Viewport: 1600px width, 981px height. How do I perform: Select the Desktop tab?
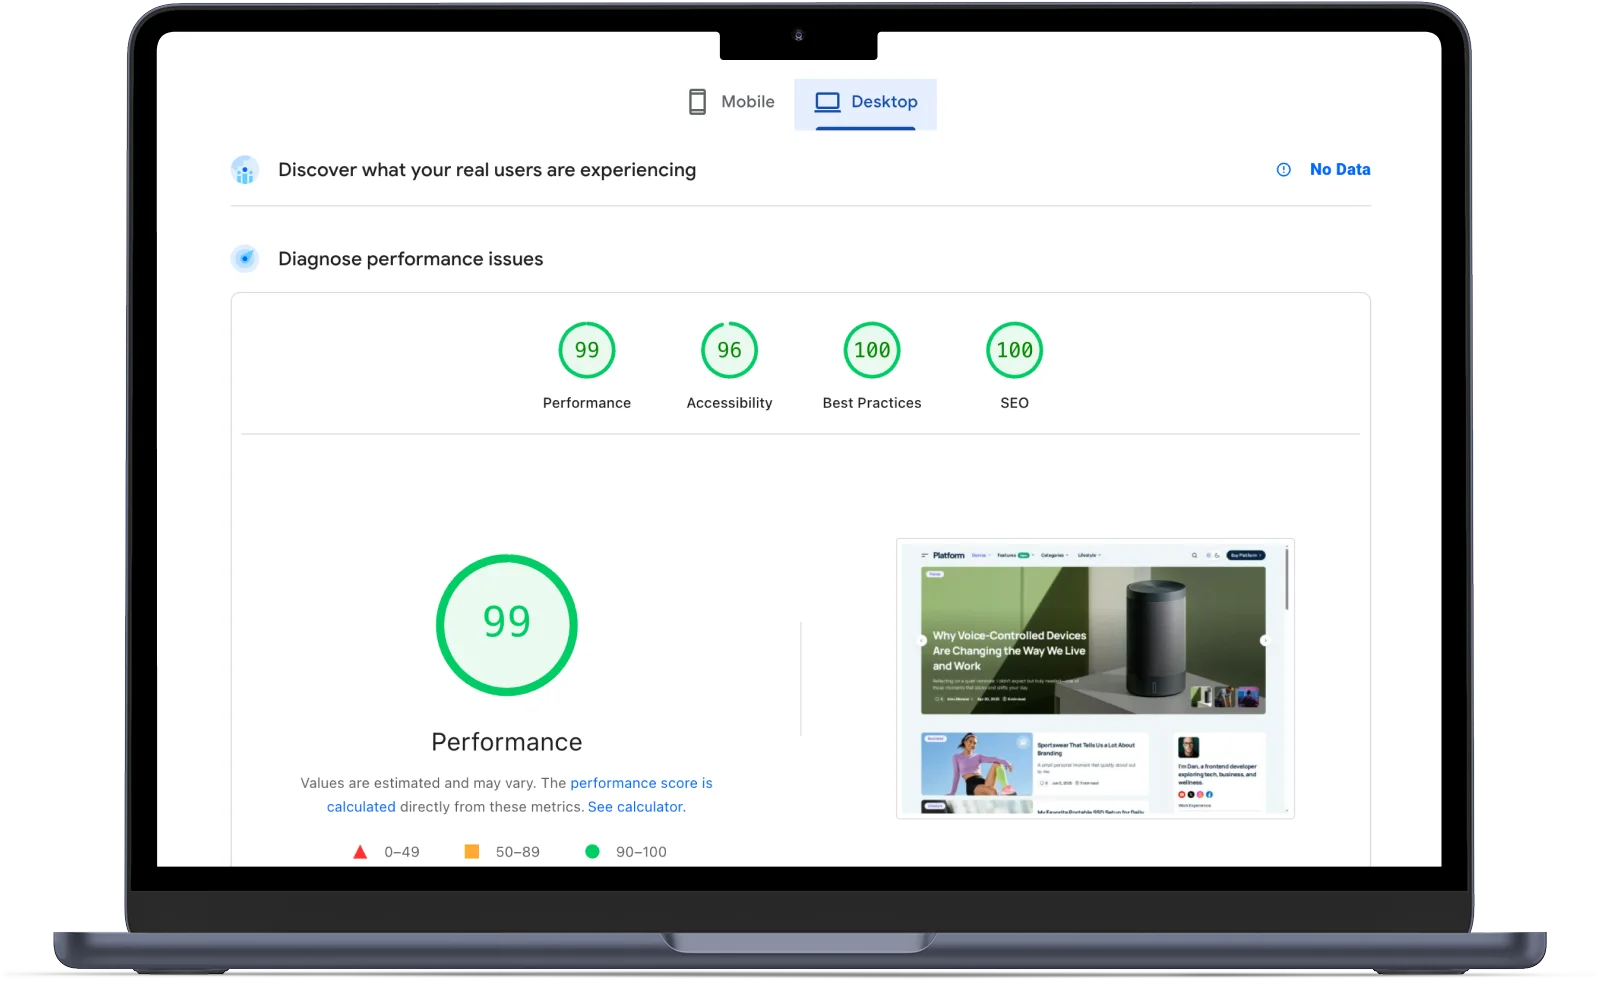point(866,102)
